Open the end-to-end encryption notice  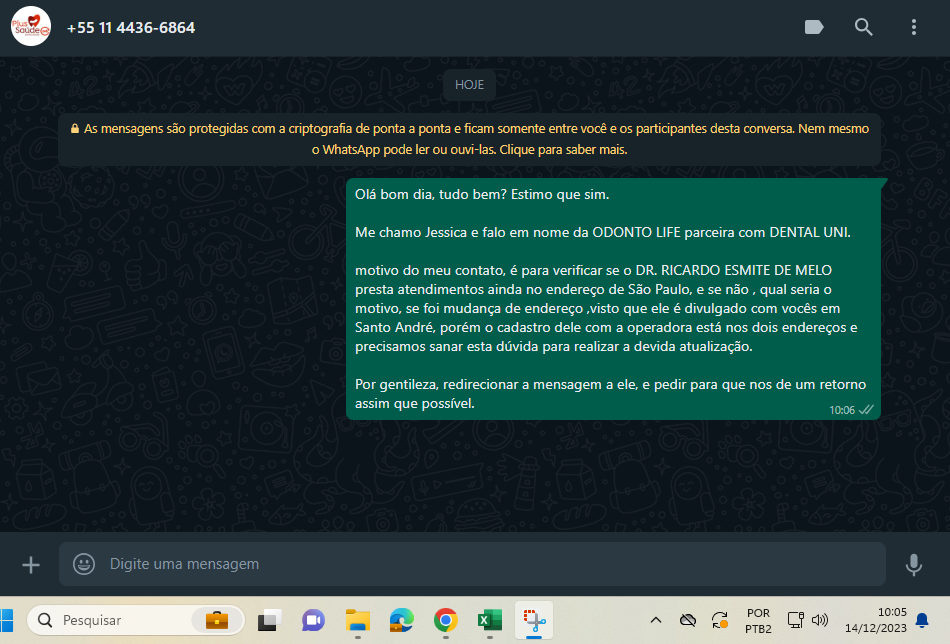click(470, 139)
